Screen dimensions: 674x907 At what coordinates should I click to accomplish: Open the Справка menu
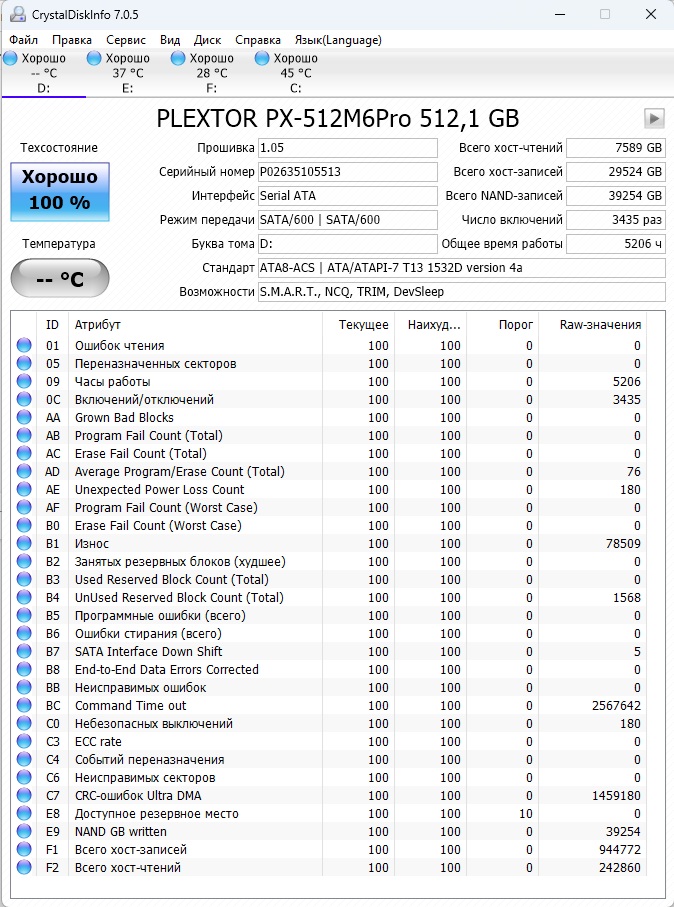258,40
